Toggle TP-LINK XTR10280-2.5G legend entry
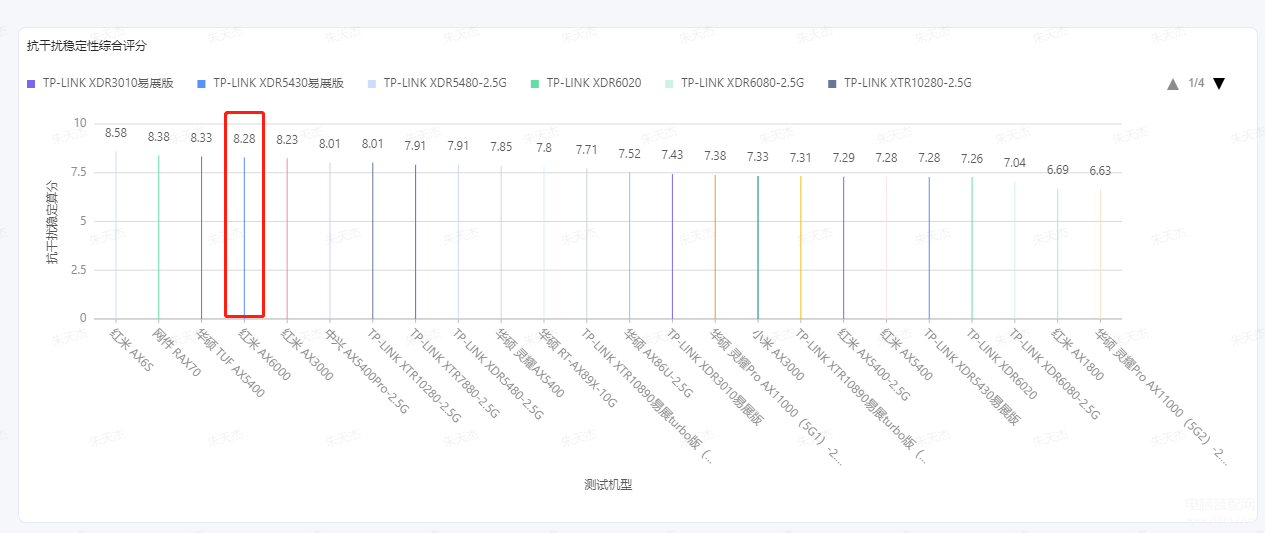The height and width of the screenshot is (533, 1265). [x=900, y=83]
